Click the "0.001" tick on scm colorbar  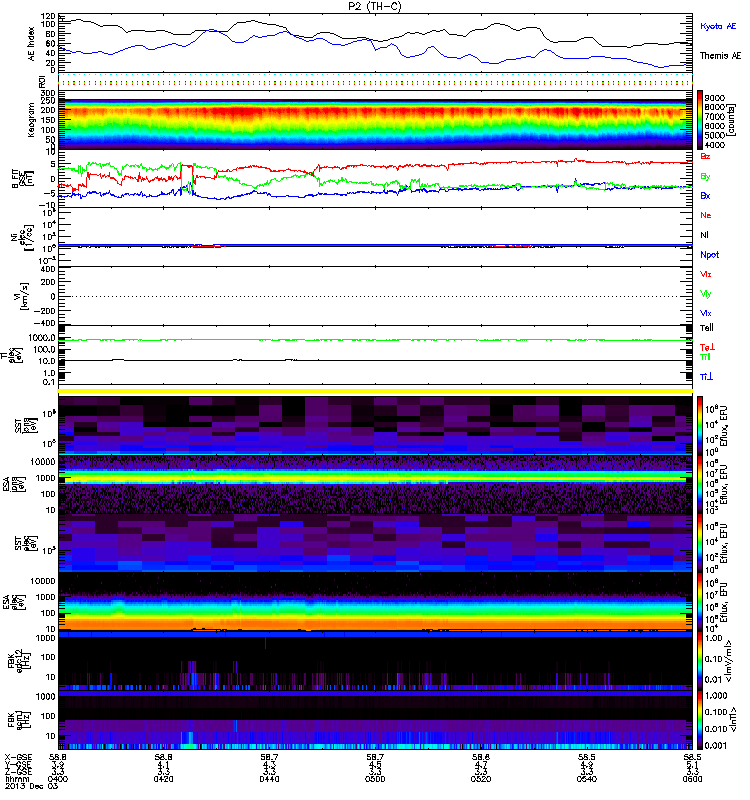[715, 745]
